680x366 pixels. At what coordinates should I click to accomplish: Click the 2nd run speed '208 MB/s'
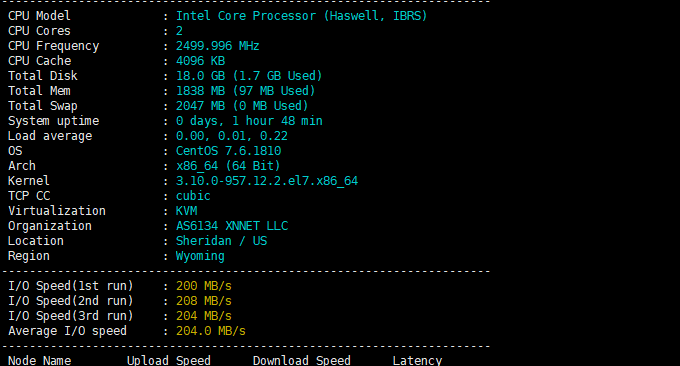(204, 301)
